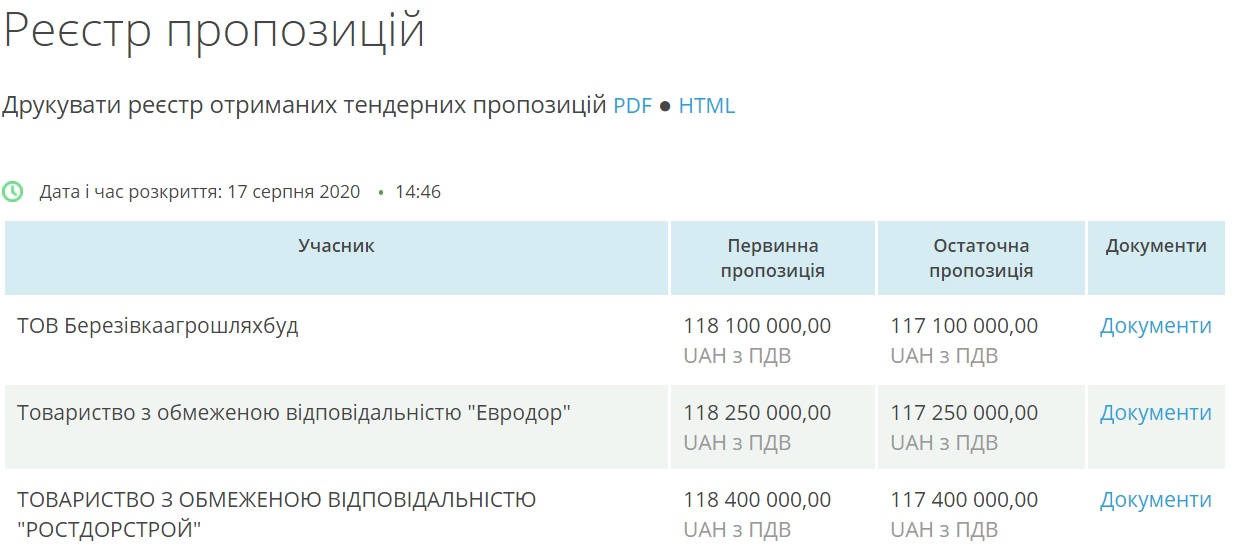Open Документи link for "Евродор" row
Image resolution: width=1237 pixels, height=555 pixels.
pyautogui.click(x=1155, y=413)
